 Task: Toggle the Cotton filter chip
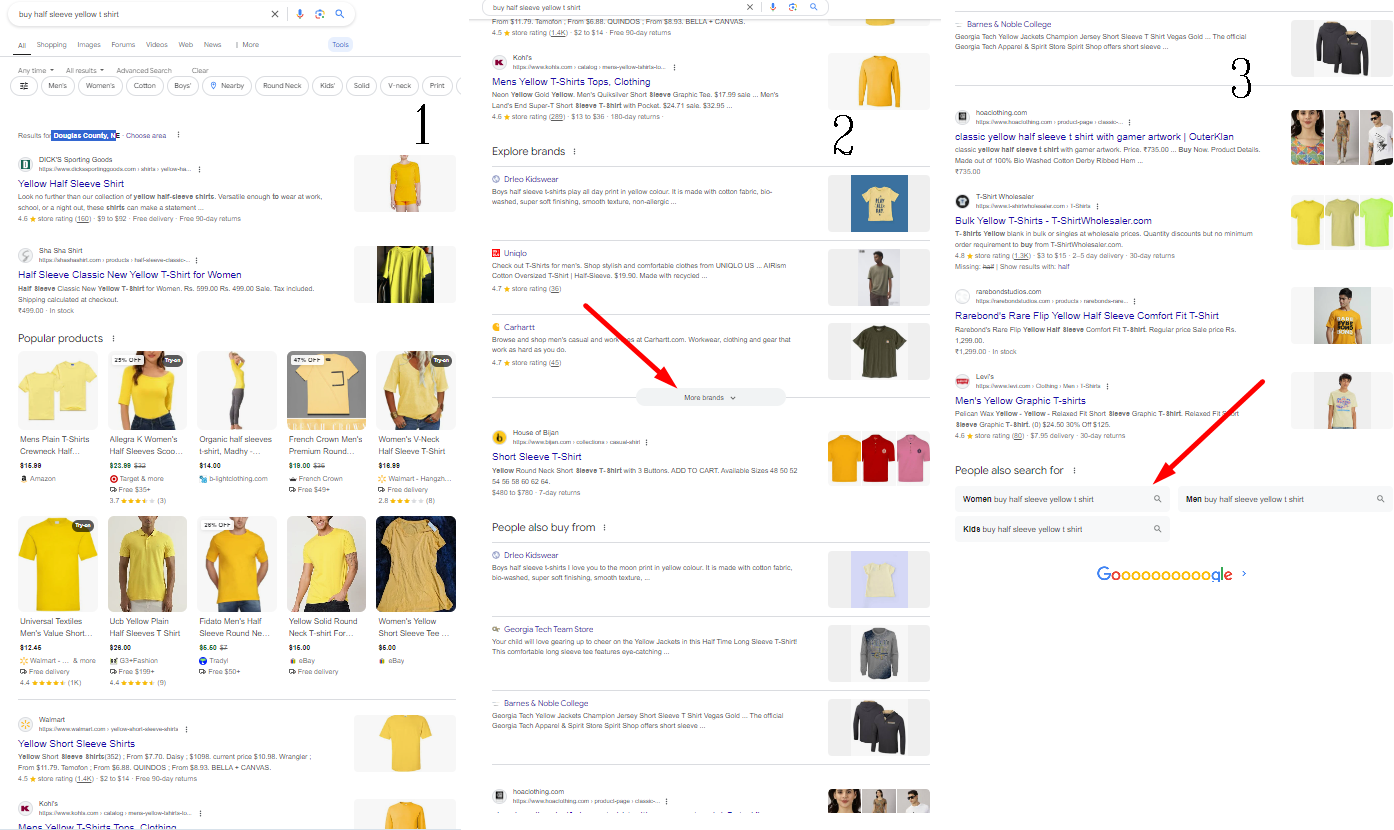click(x=145, y=86)
